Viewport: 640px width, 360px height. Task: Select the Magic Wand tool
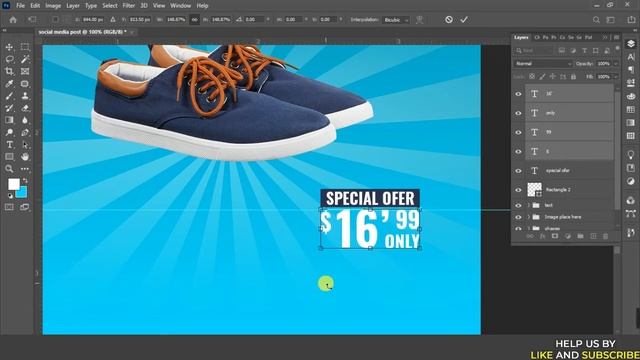[x=25, y=60]
